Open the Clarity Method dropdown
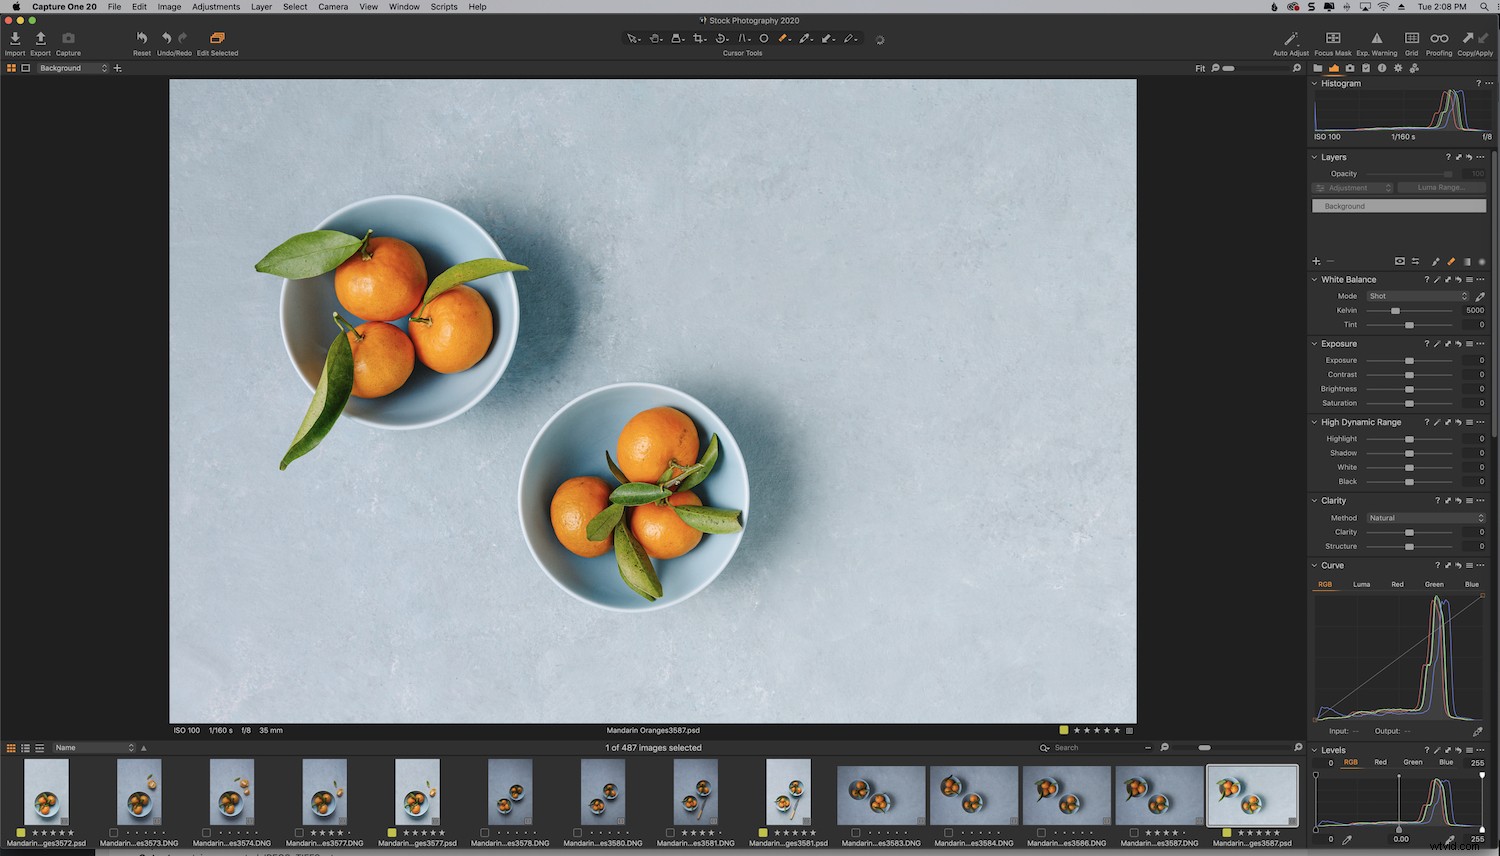This screenshot has height=856, width=1500. 1424,517
